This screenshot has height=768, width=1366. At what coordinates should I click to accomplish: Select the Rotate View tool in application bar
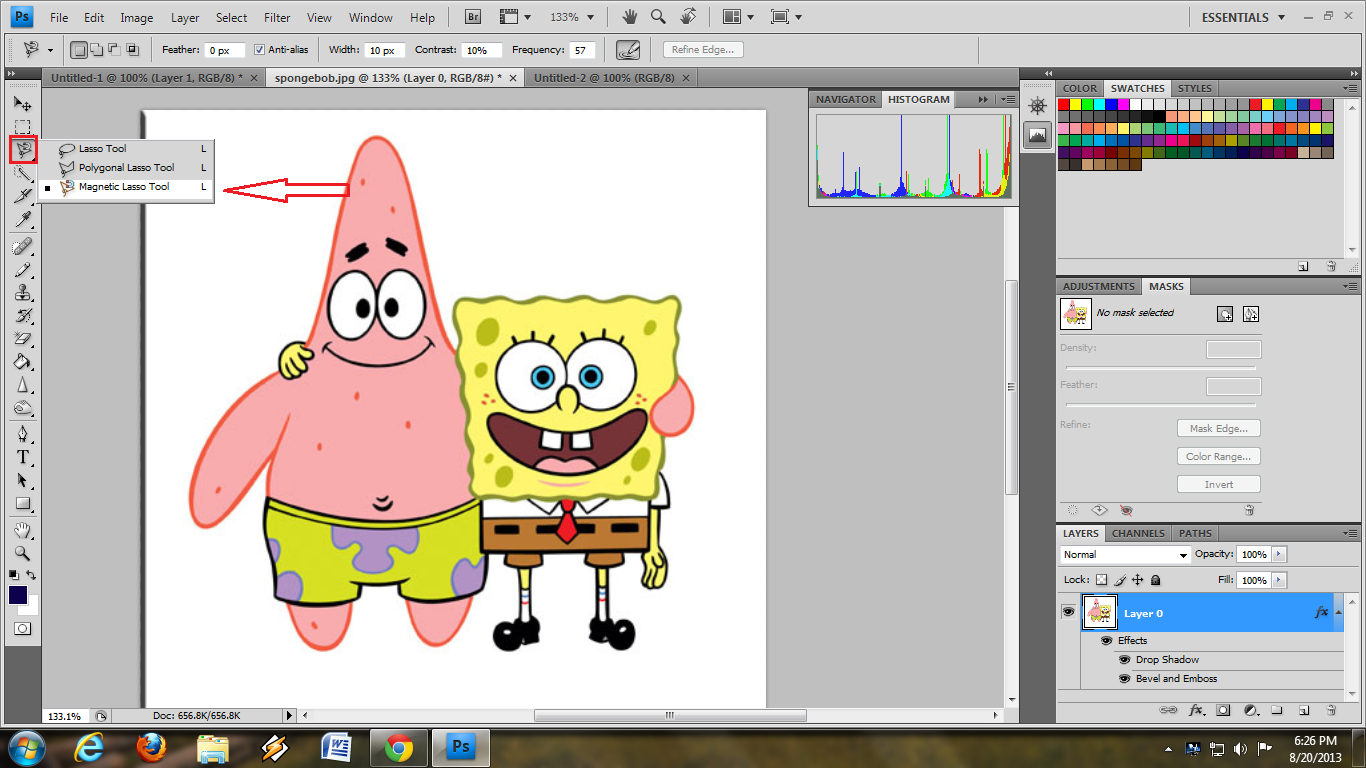688,17
